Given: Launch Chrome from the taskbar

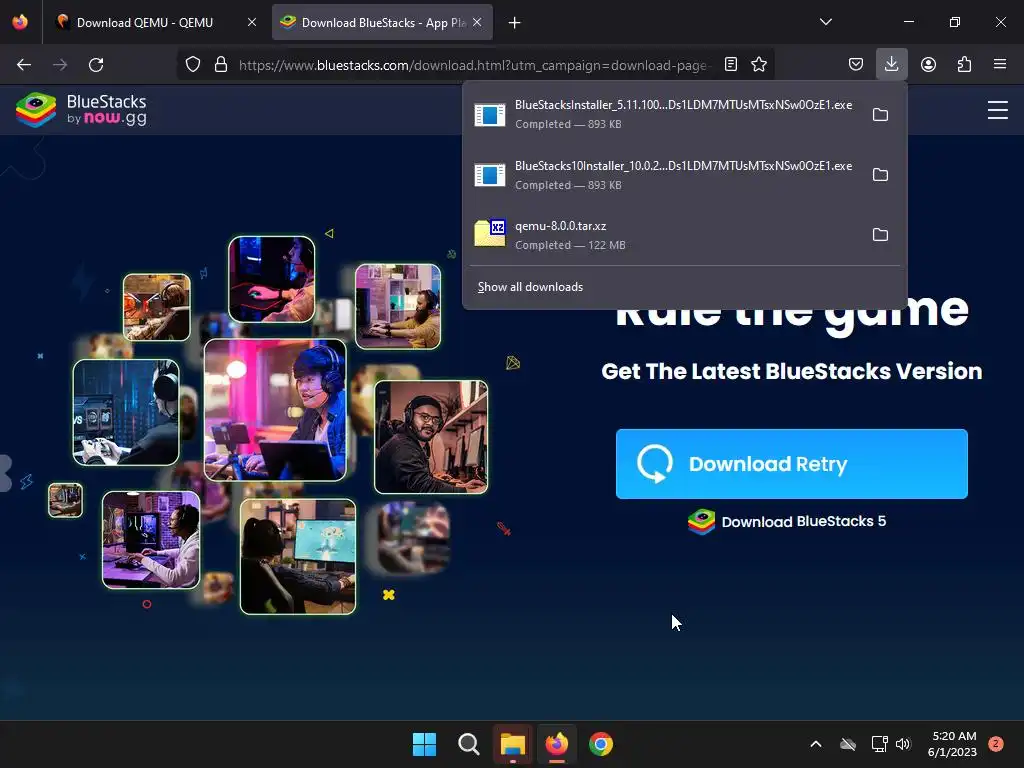Looking at the screenshot, I should click(x=601, y=744).
